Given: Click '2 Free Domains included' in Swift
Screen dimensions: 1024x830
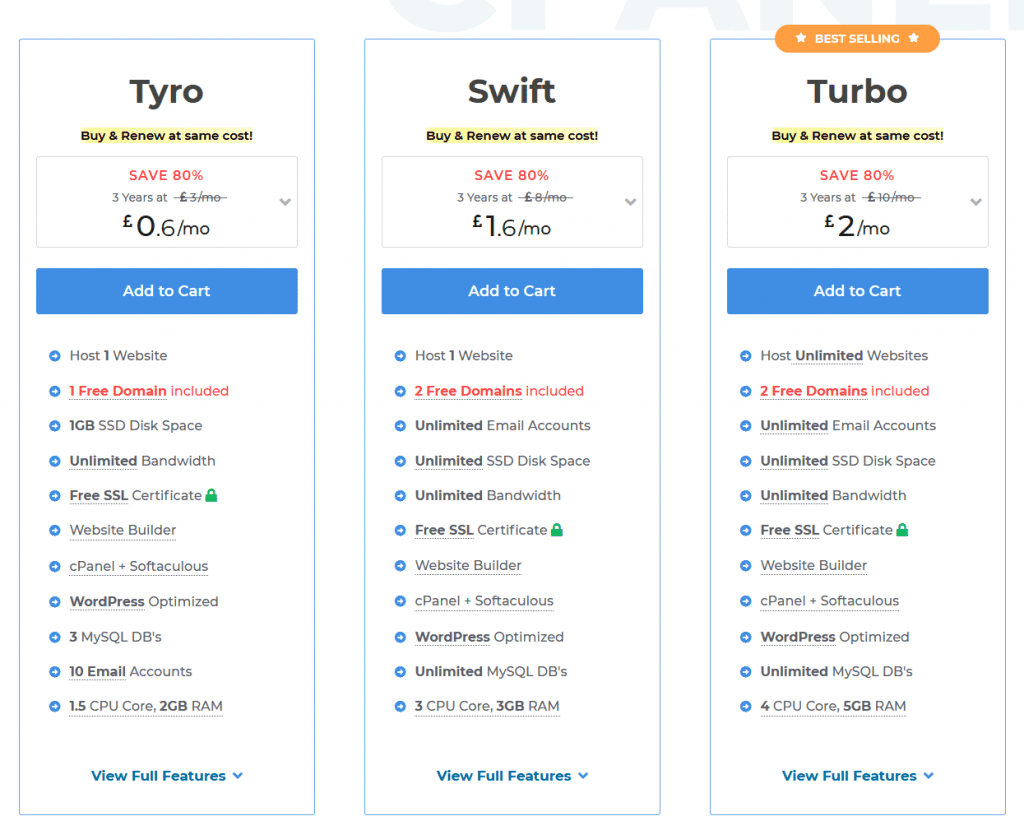Looking at the screenshot, I should click(x=499, y=391).
